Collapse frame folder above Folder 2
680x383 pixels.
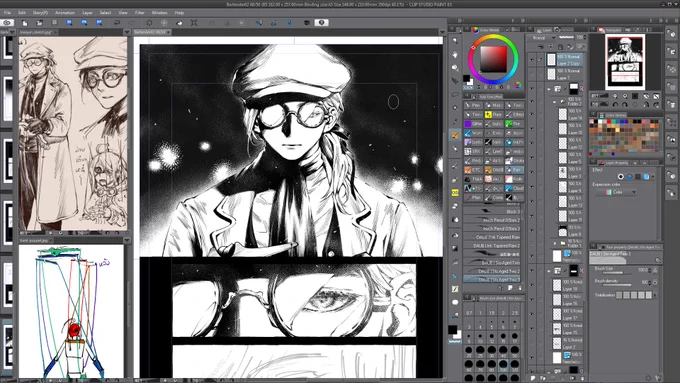(x=549, y=88)
